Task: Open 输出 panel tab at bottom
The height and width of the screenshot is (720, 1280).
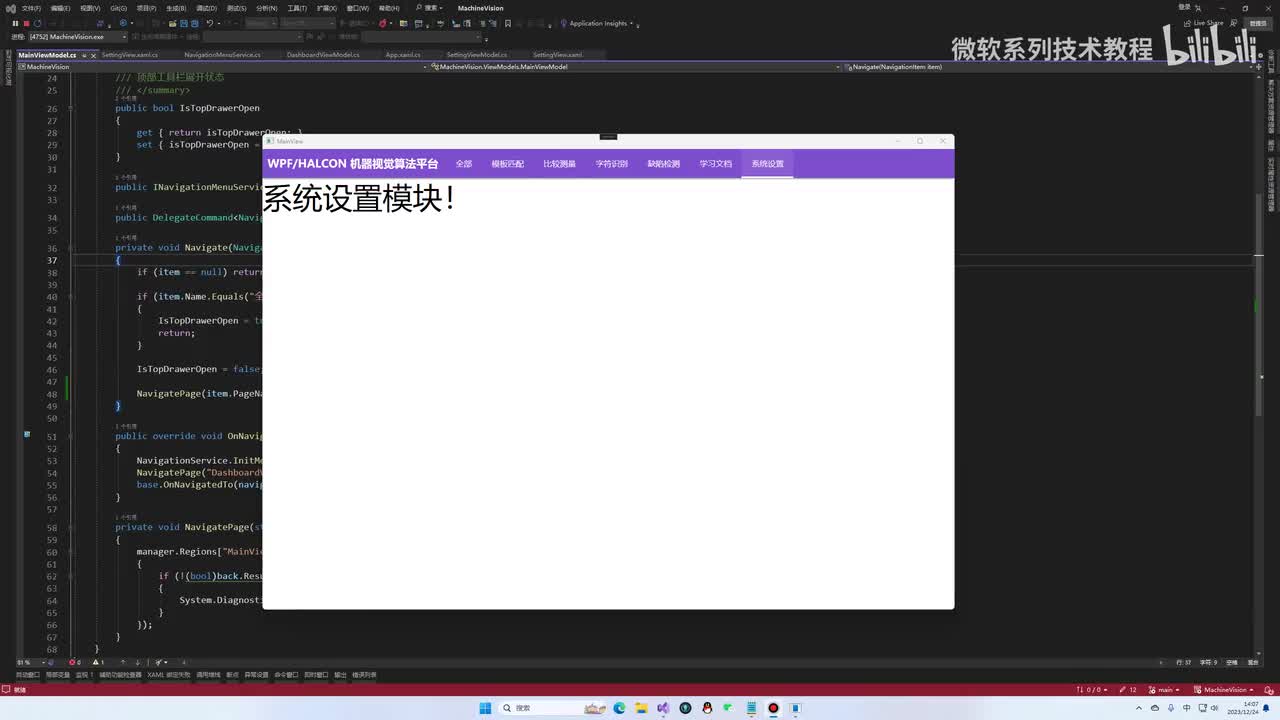Action: 340,675
